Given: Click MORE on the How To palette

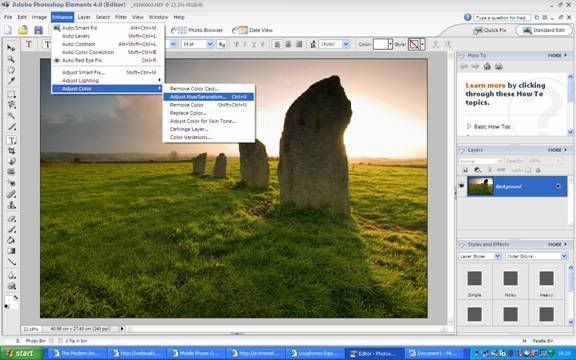Looking at the screenshot, I should [x=557, y=55].
